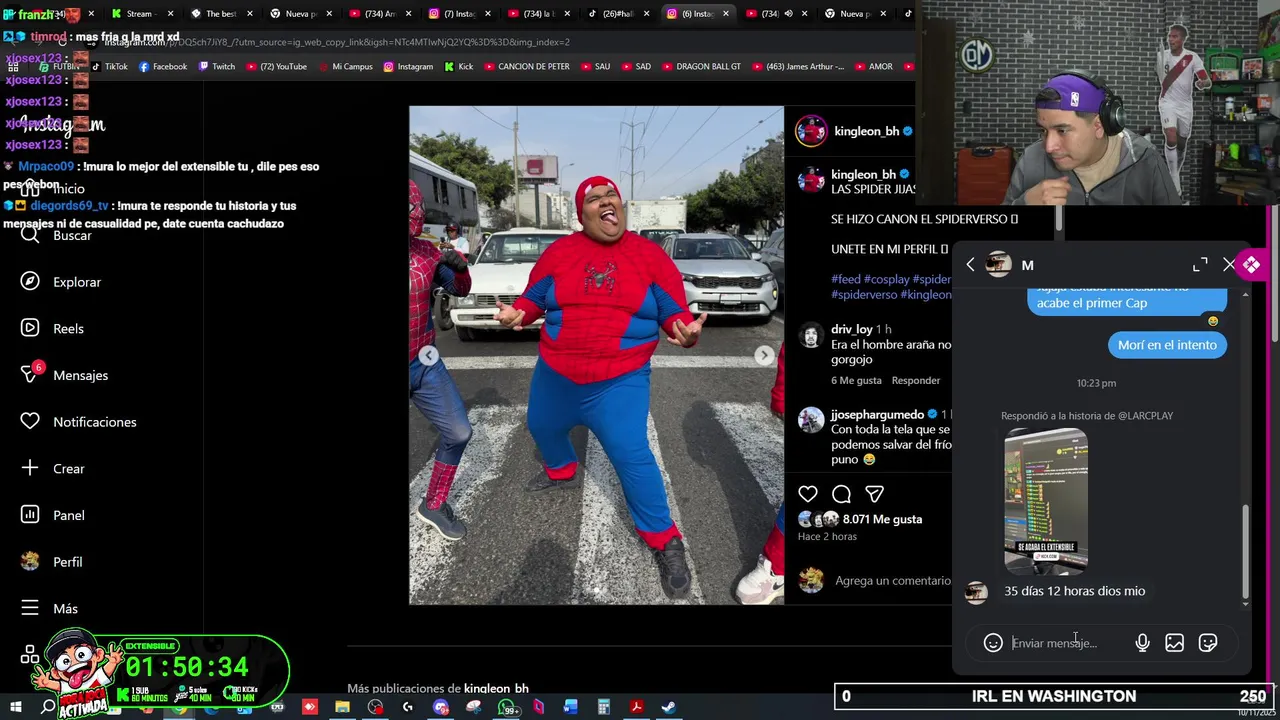Image resolution: width=1280 pixels, height=720 pixels.
Task: Show the previous photo in carousel
Action: click(428, 355)
